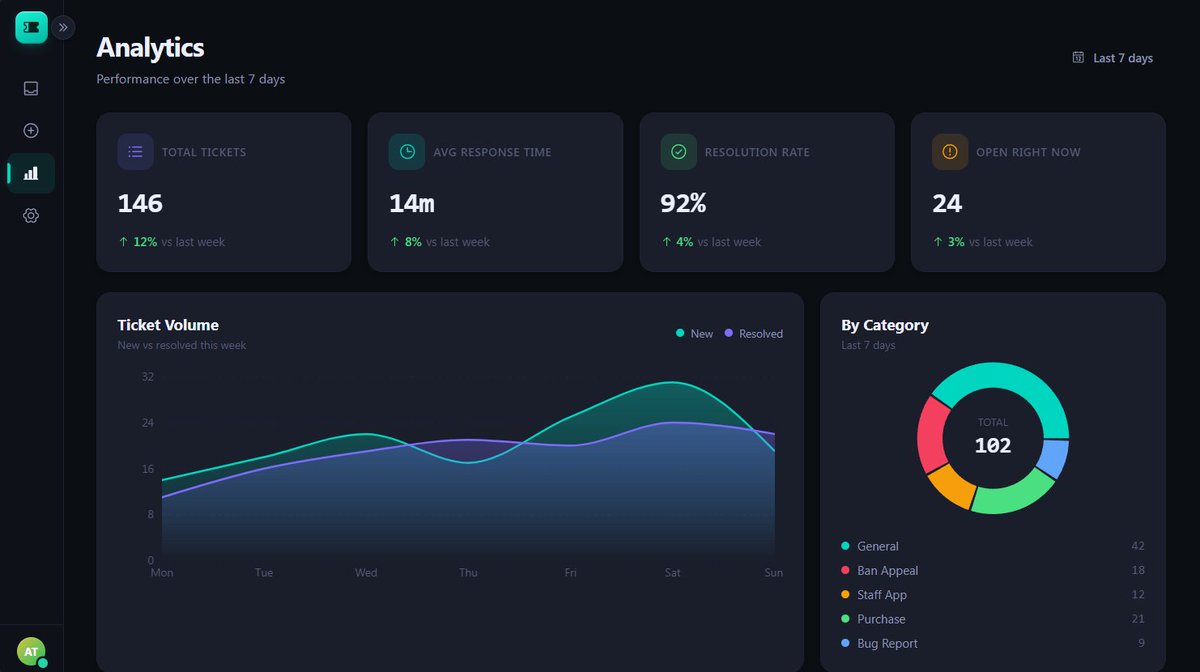The height and width of the screenshot is (672, 1200).
Task: Click the 4% vs last week trend
Action: pos(711,242)
